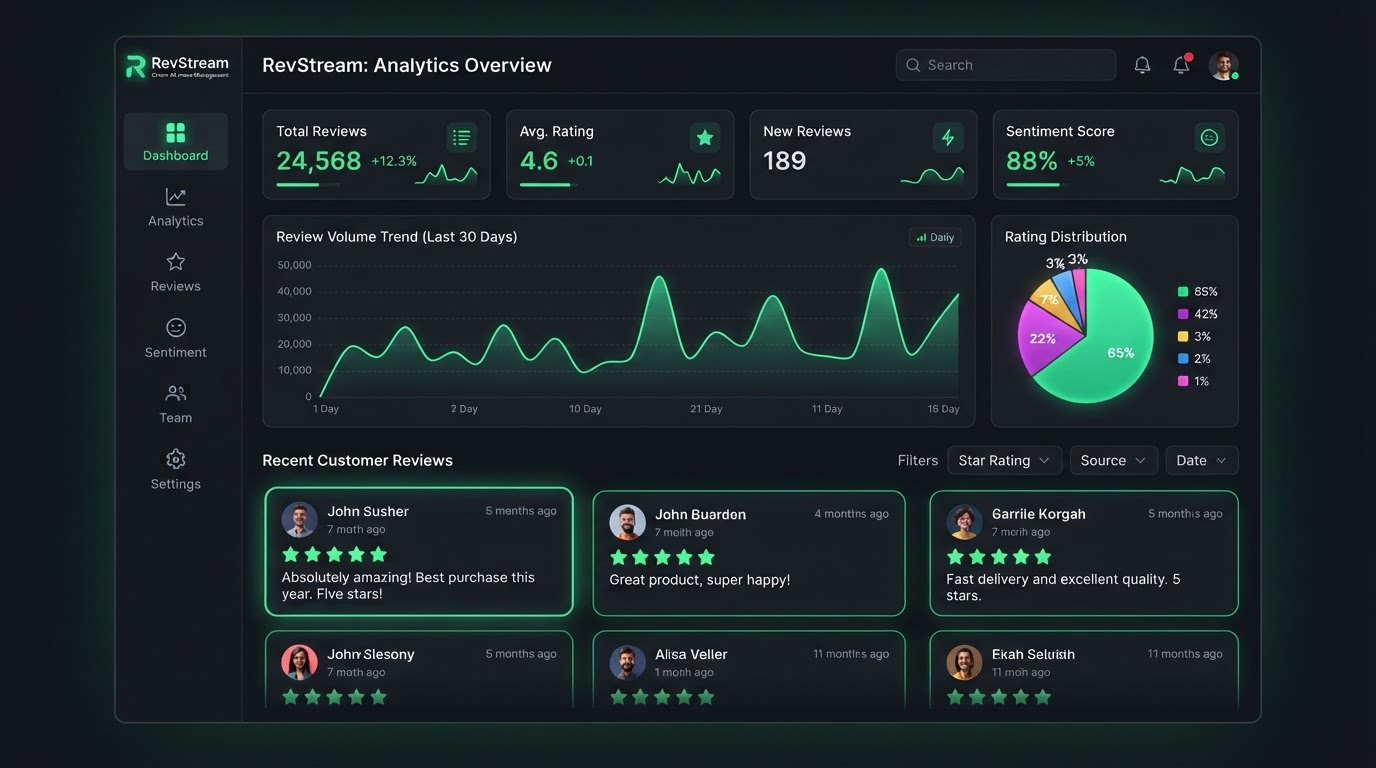Select the purple 42% legend swatch
Image resolution: width=1376 pixels, height=768 pixels.
click(1183, 314)
